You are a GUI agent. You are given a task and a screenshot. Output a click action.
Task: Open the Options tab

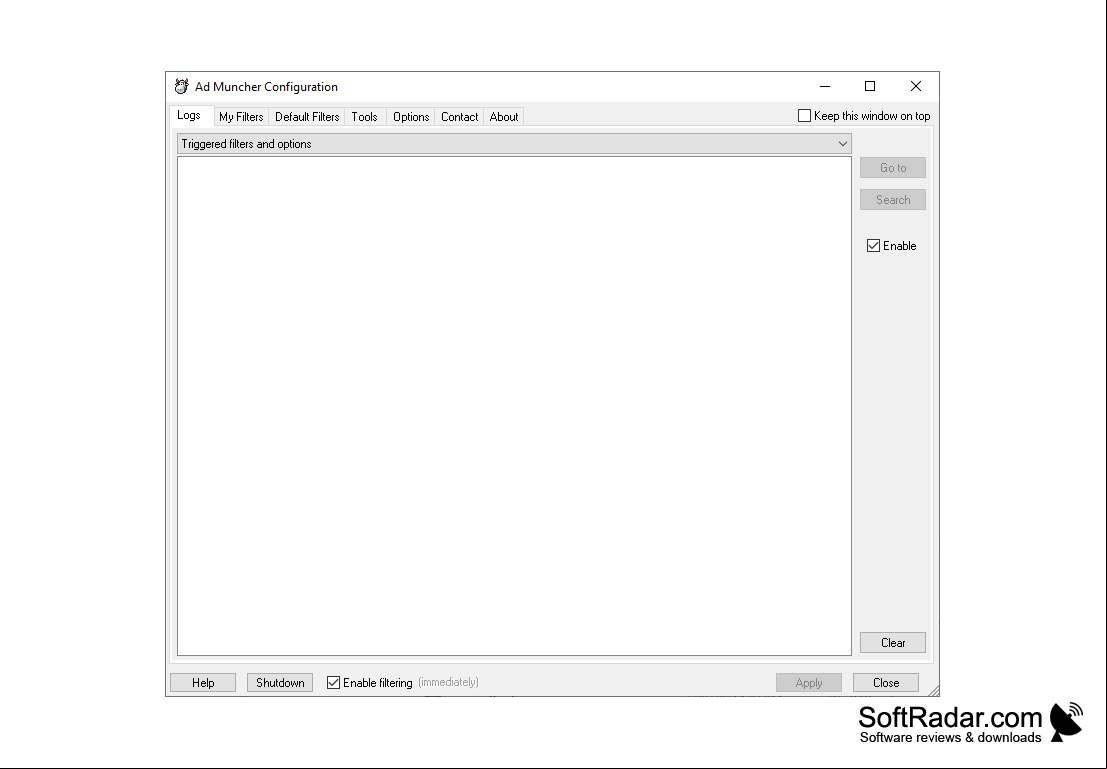point(411,117)
